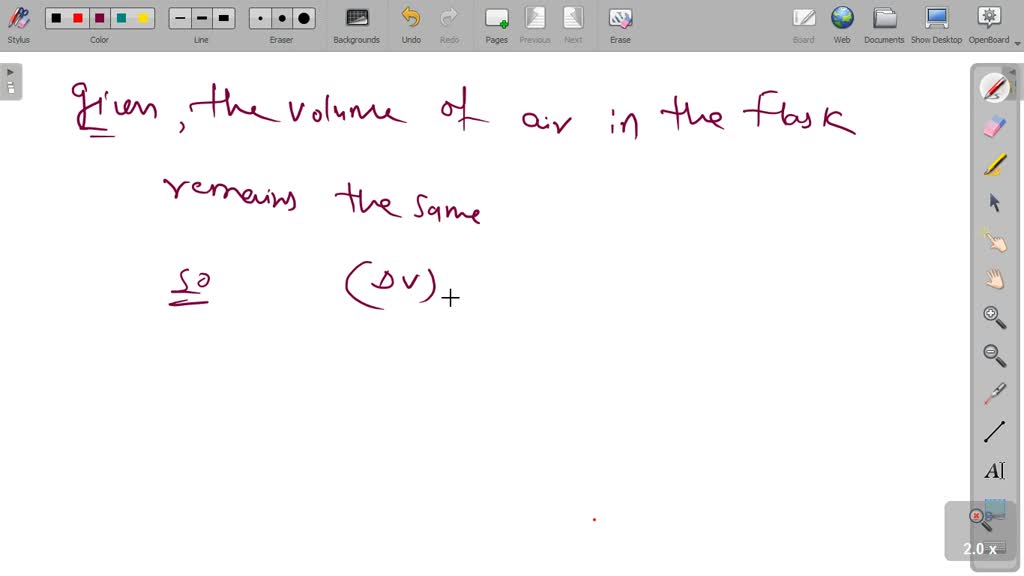1024x576 pixels.
Task: Open the OpenBoard menu
Action: [989, 25]
